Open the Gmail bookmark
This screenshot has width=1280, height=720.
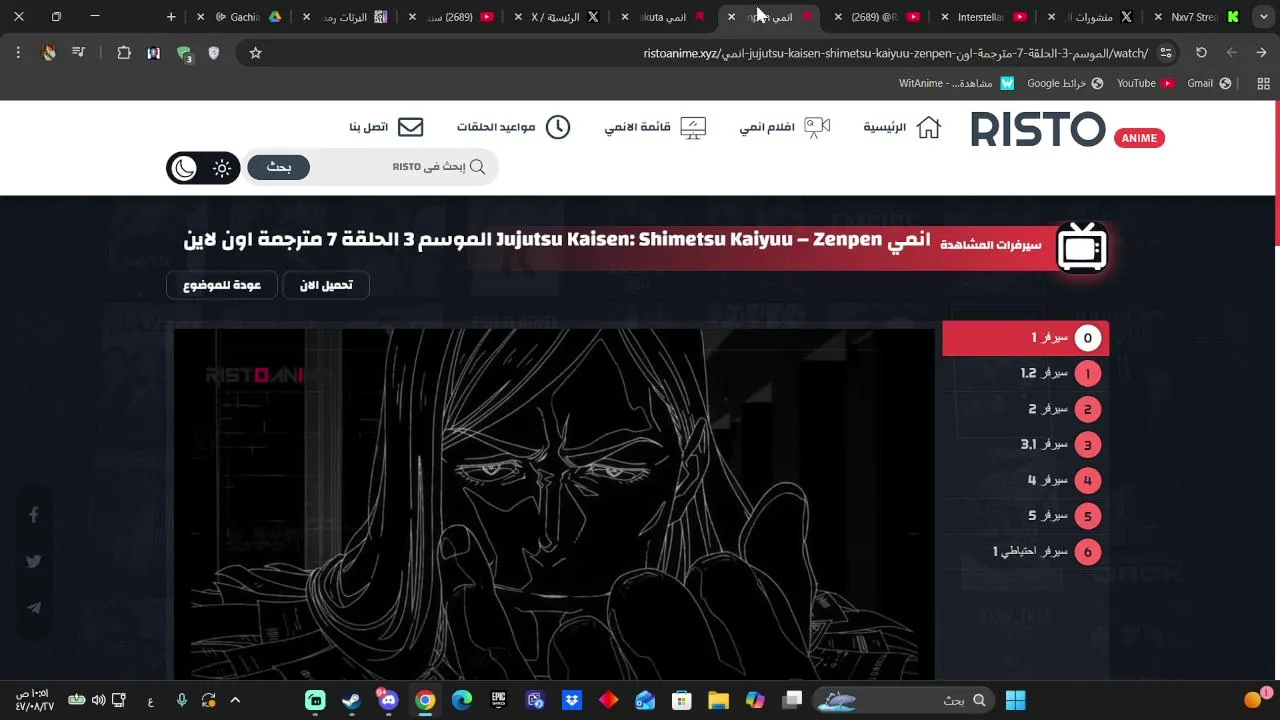click(x=1209, y=83)
